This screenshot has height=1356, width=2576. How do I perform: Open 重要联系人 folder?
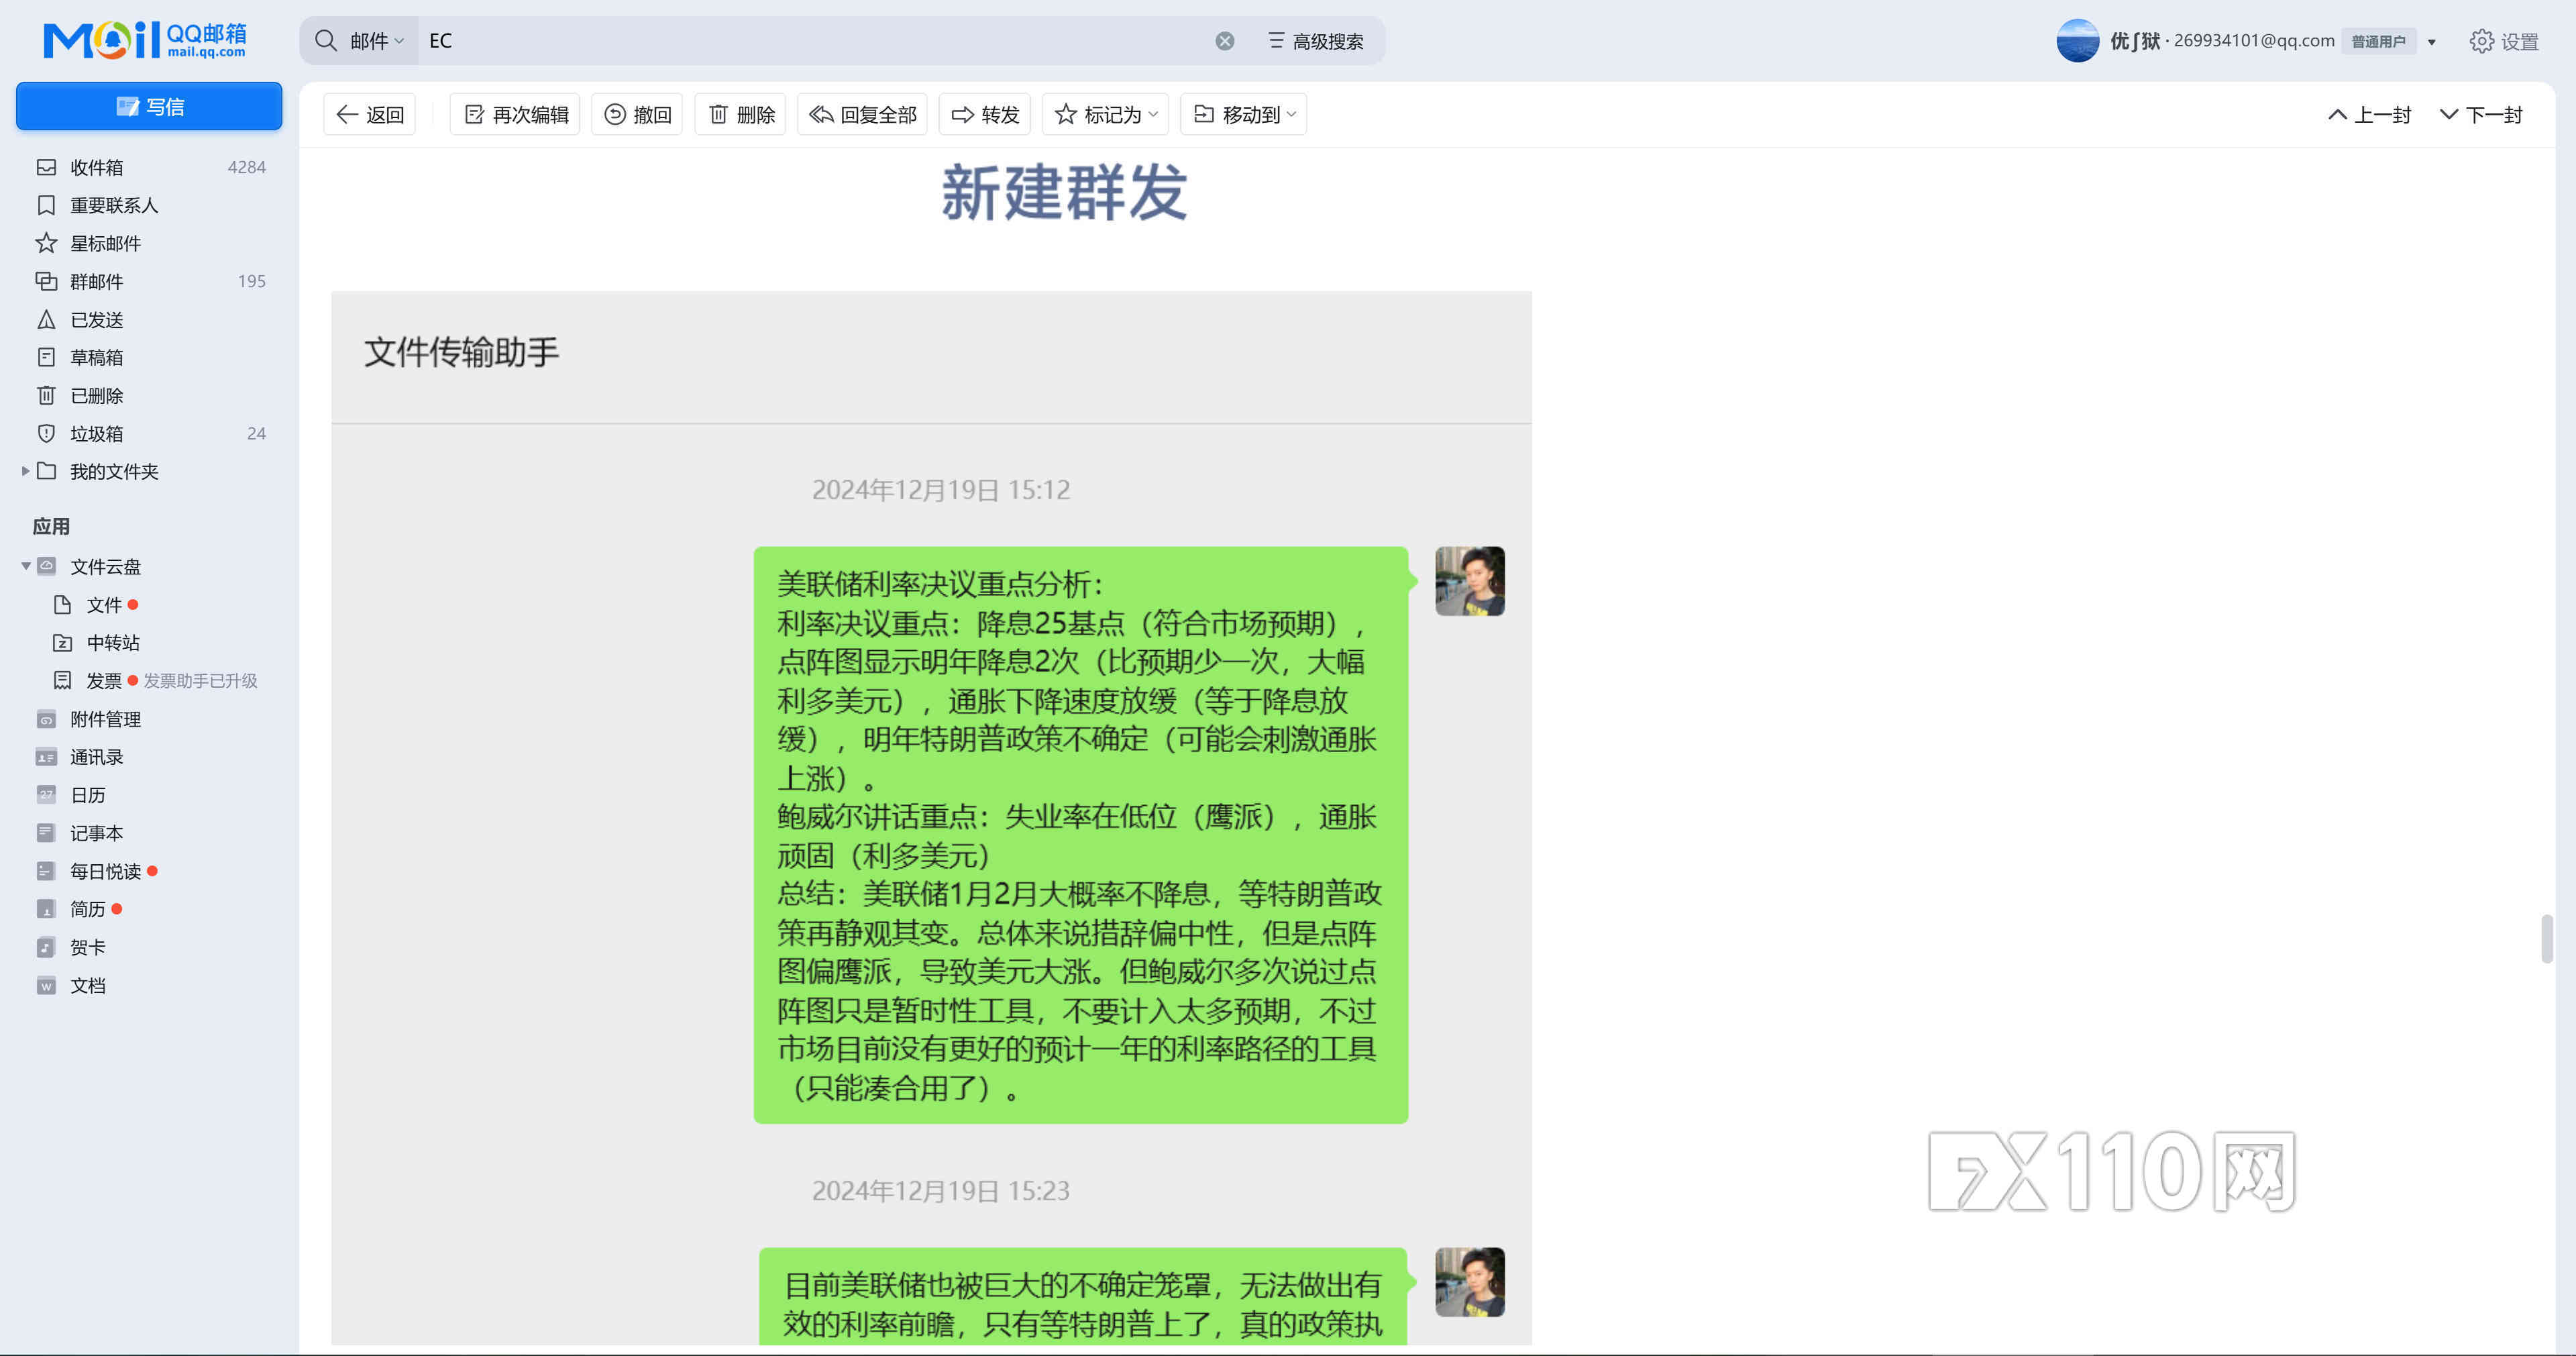149,205
